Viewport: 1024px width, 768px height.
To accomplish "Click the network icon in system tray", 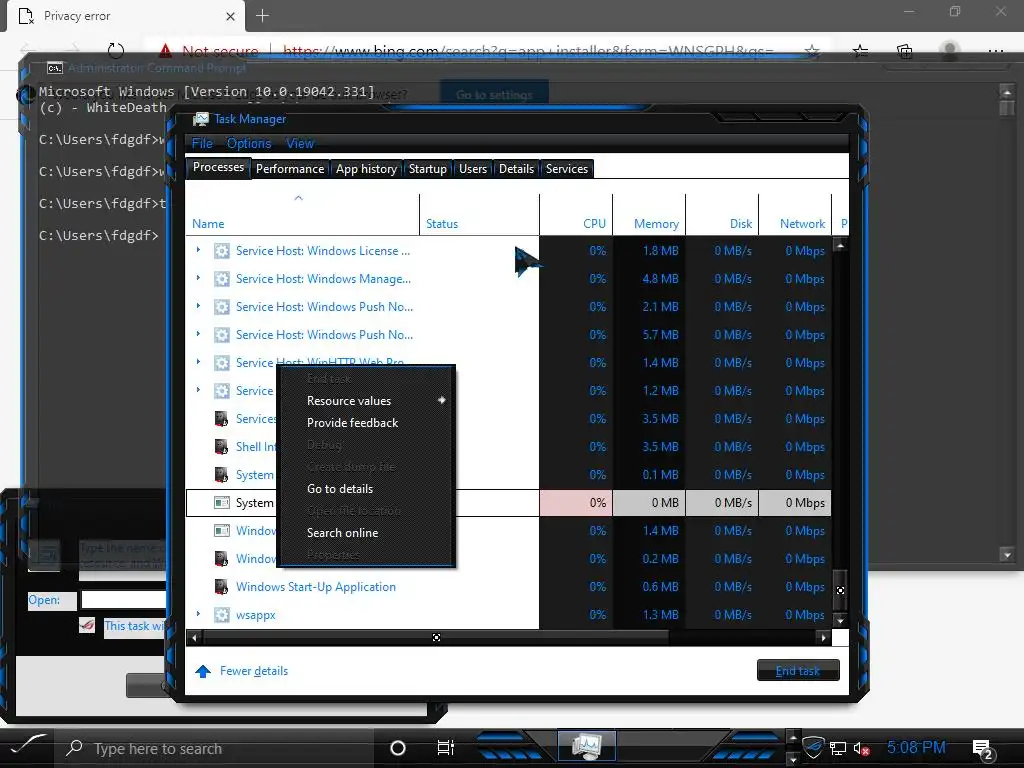I will (x=838, y=748).
